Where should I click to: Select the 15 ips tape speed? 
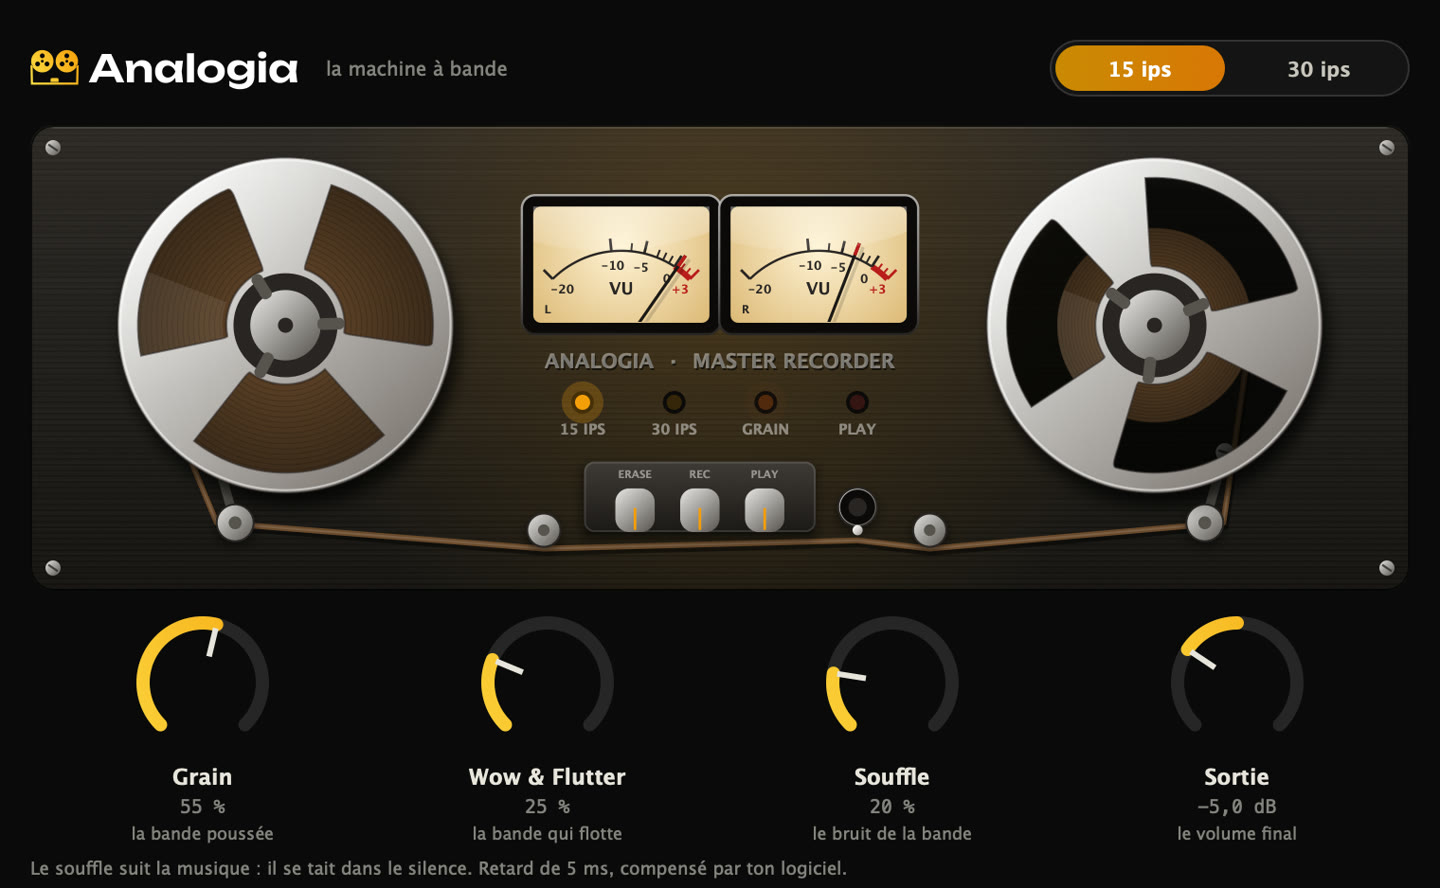click(1140, 69)
